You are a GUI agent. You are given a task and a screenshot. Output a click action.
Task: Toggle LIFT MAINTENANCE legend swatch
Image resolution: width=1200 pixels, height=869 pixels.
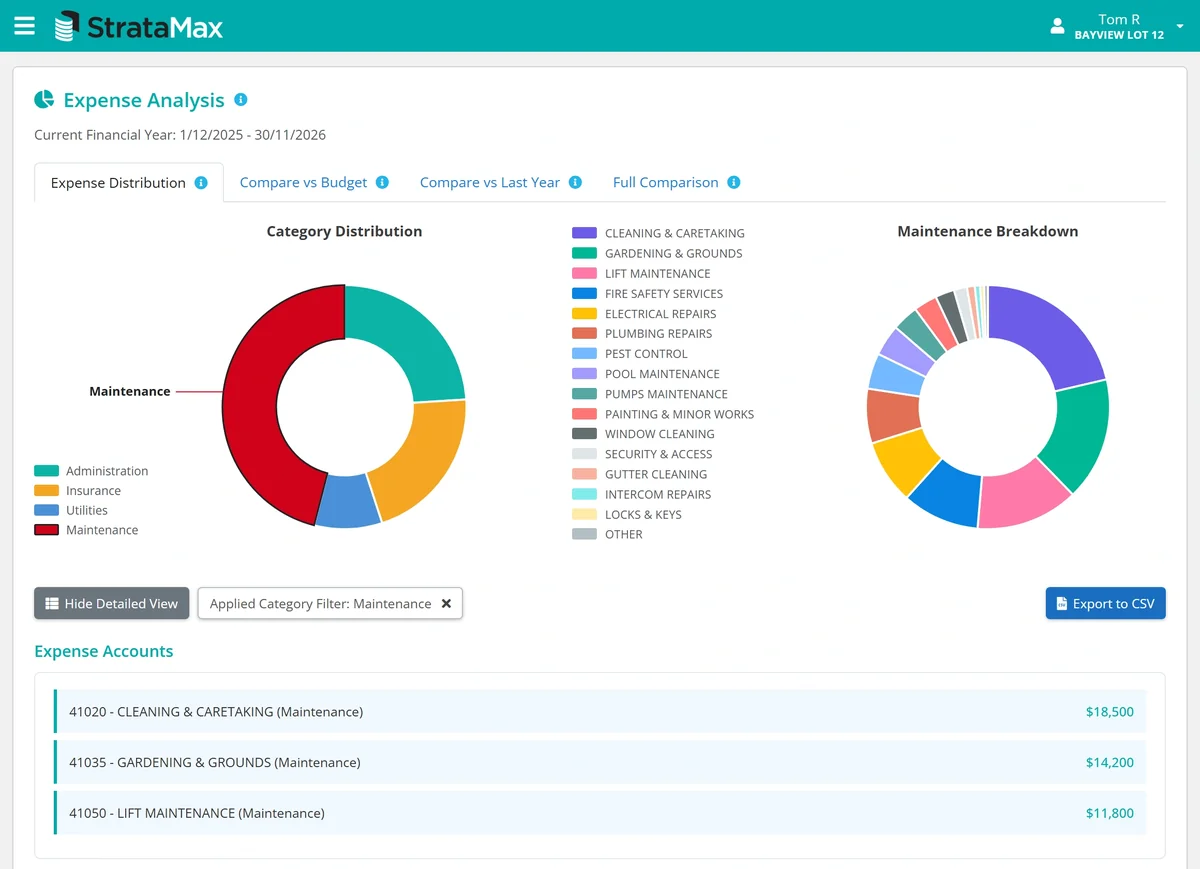click(x=585, y=273)
